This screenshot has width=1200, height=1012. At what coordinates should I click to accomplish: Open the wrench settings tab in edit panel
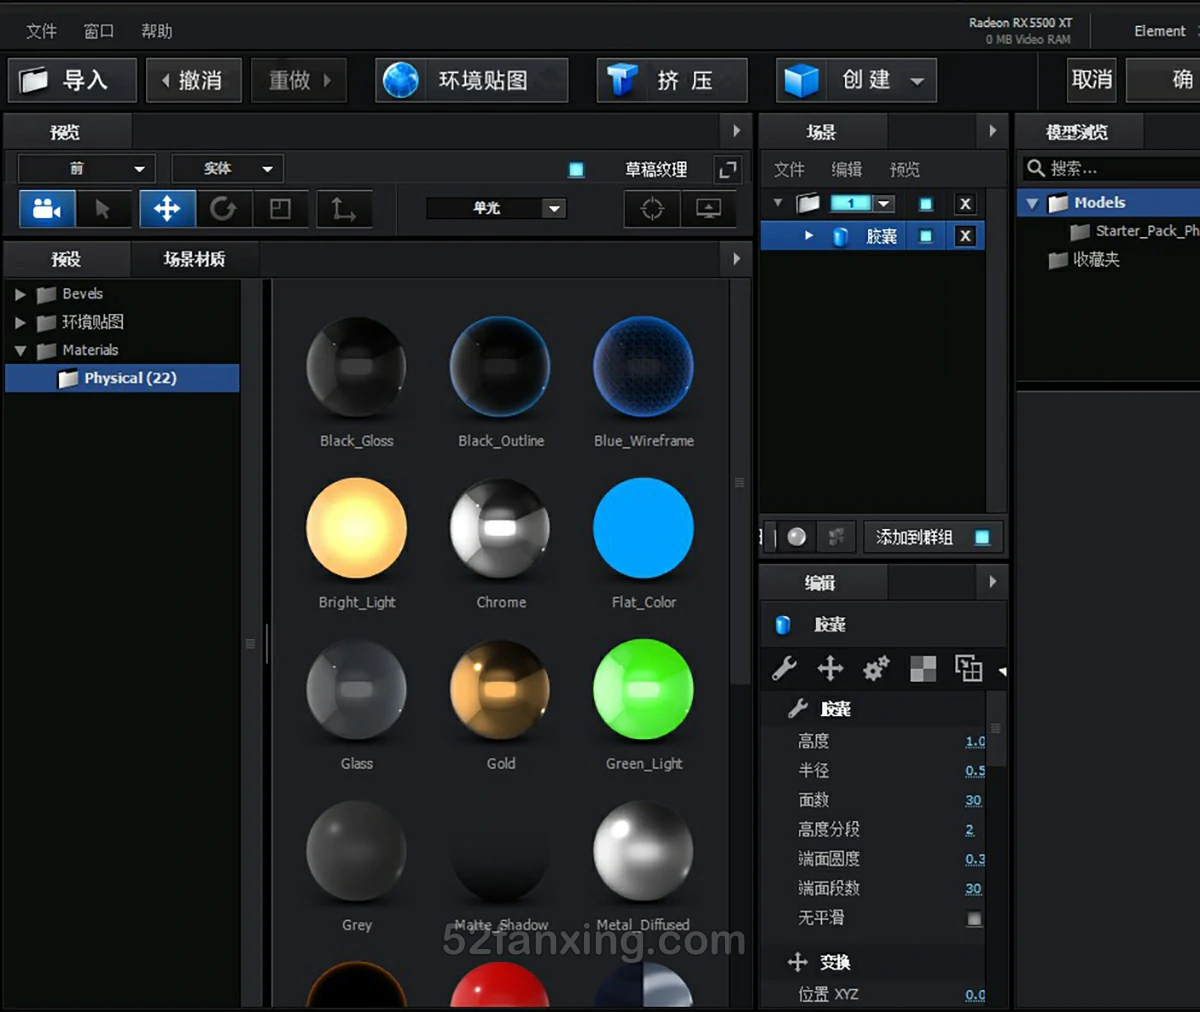(784, 668)
